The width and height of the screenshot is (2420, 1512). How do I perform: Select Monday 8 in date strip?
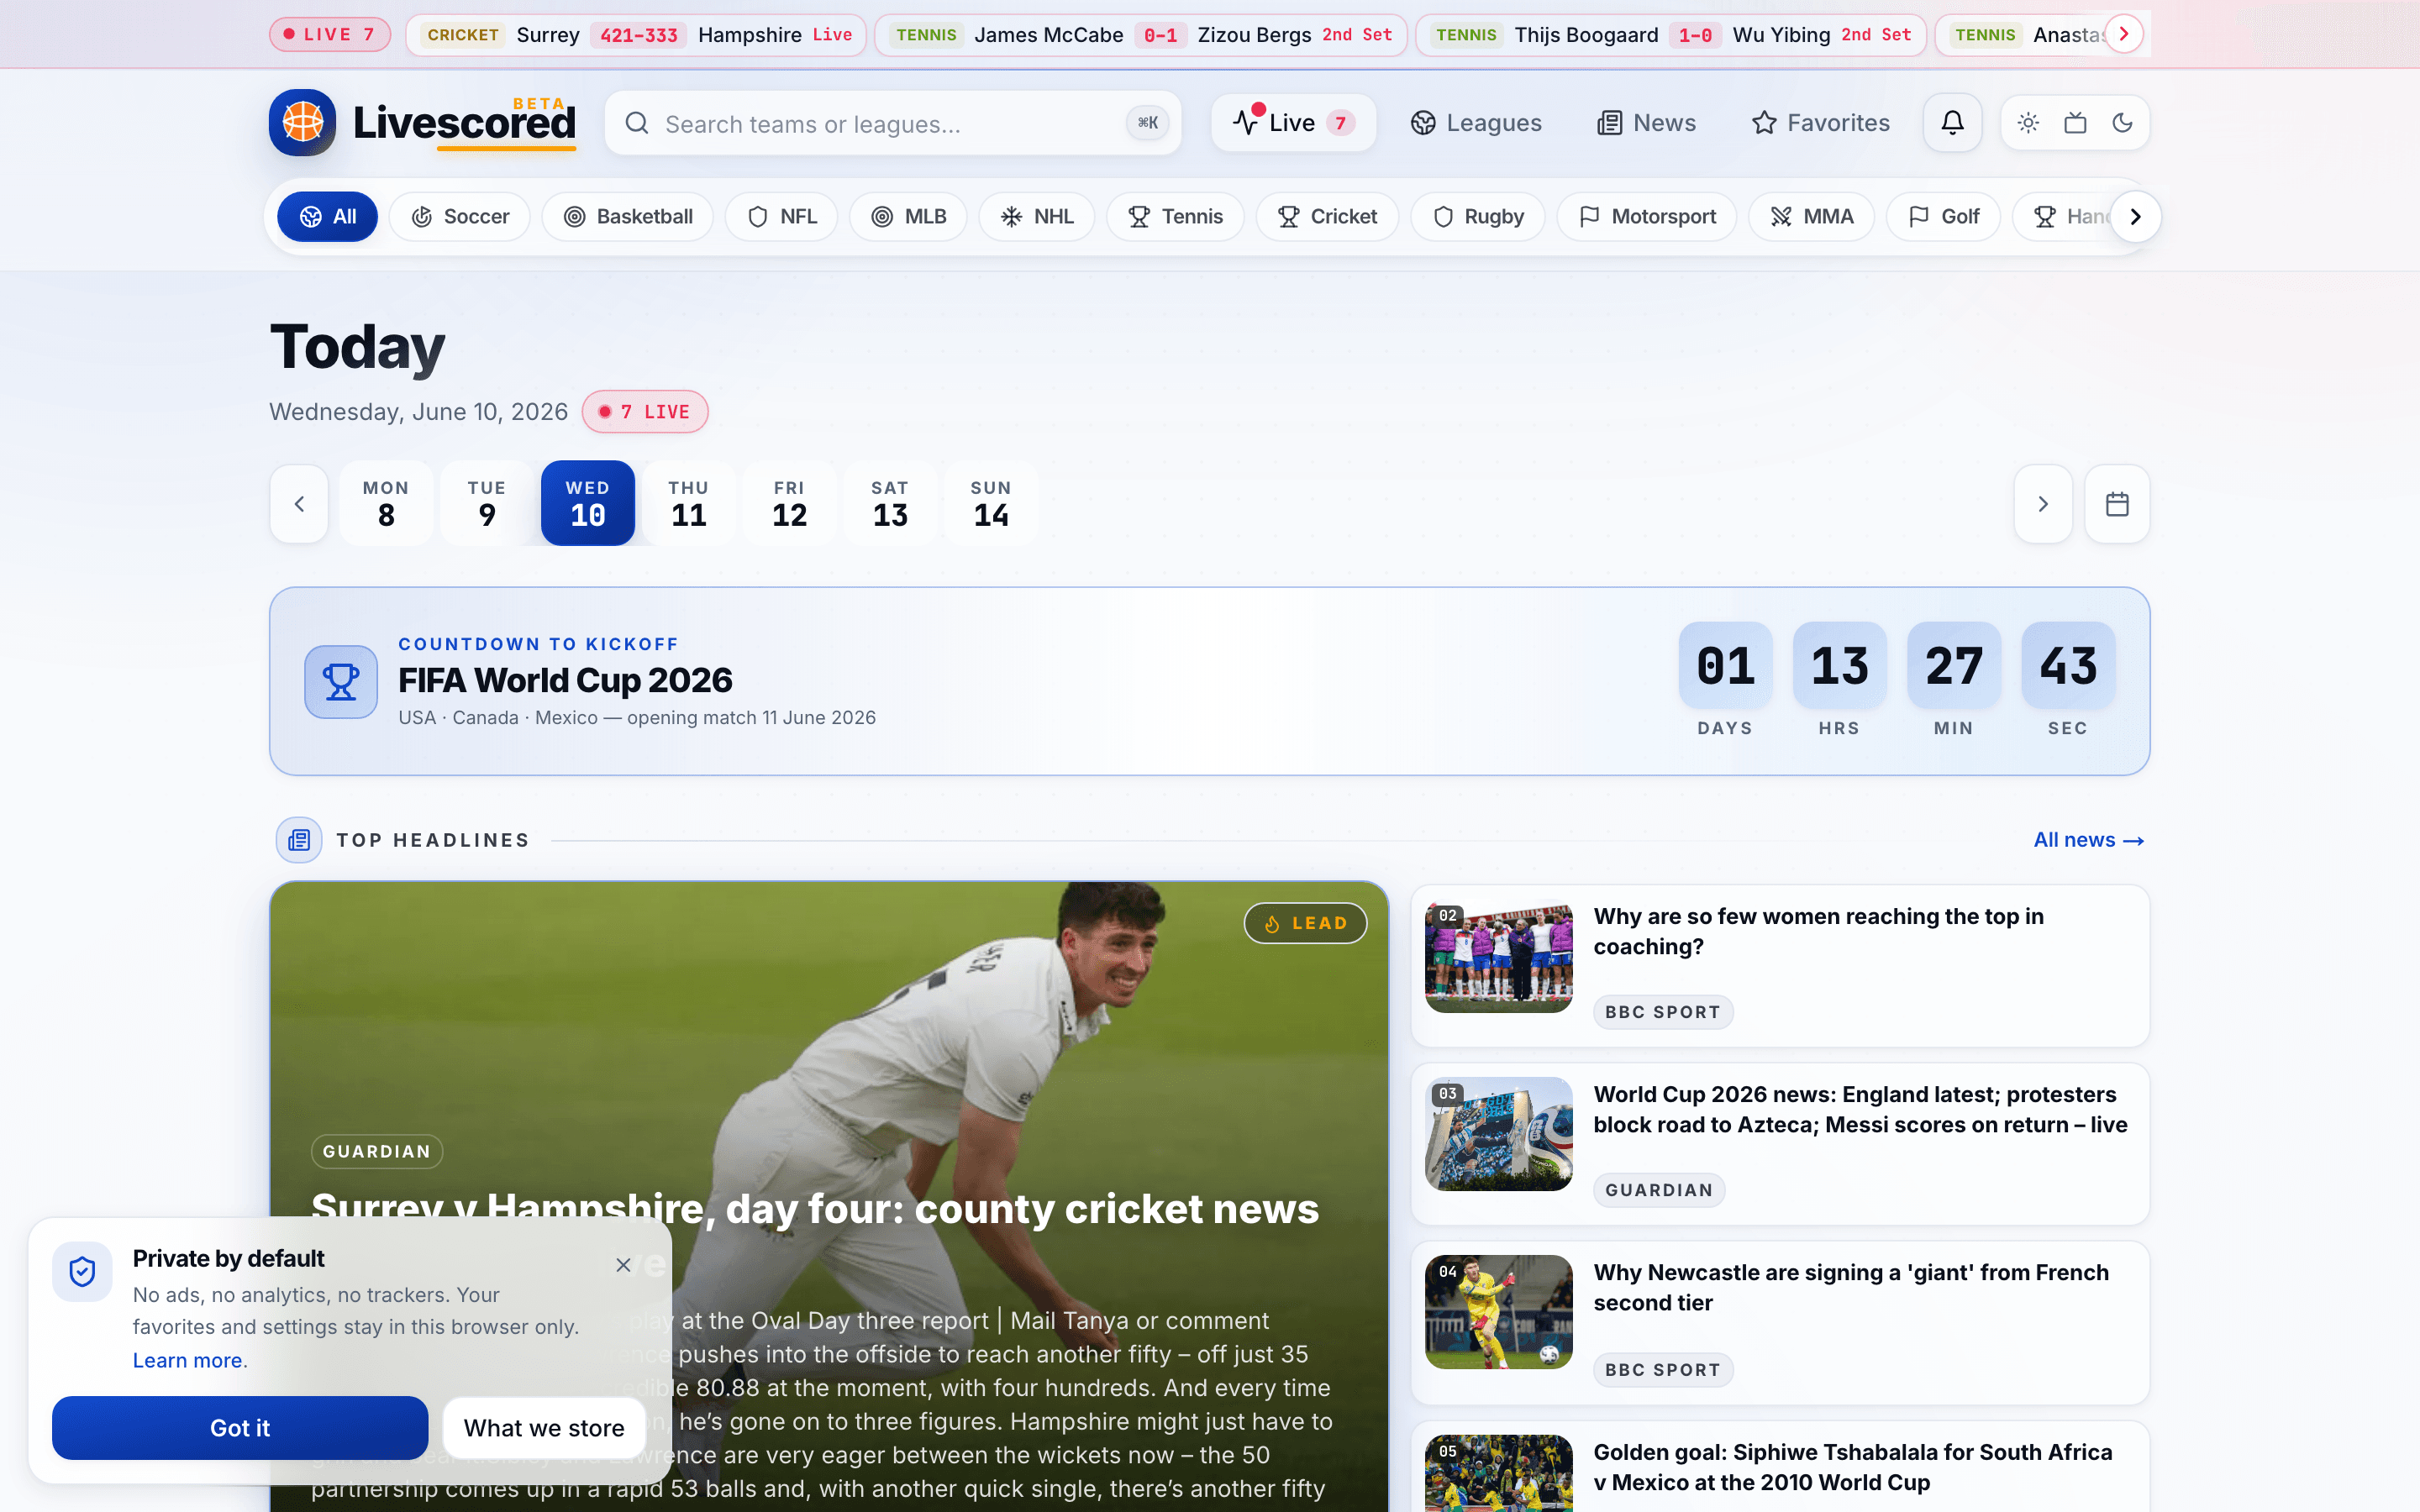pos(386,503)
